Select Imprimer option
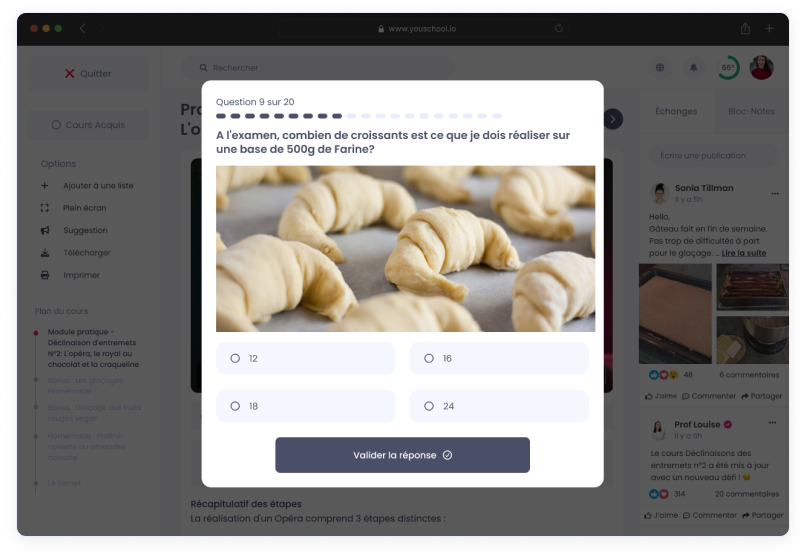Image resolution: width=806 pixels, height=557 pixels. tap(81, 275)
